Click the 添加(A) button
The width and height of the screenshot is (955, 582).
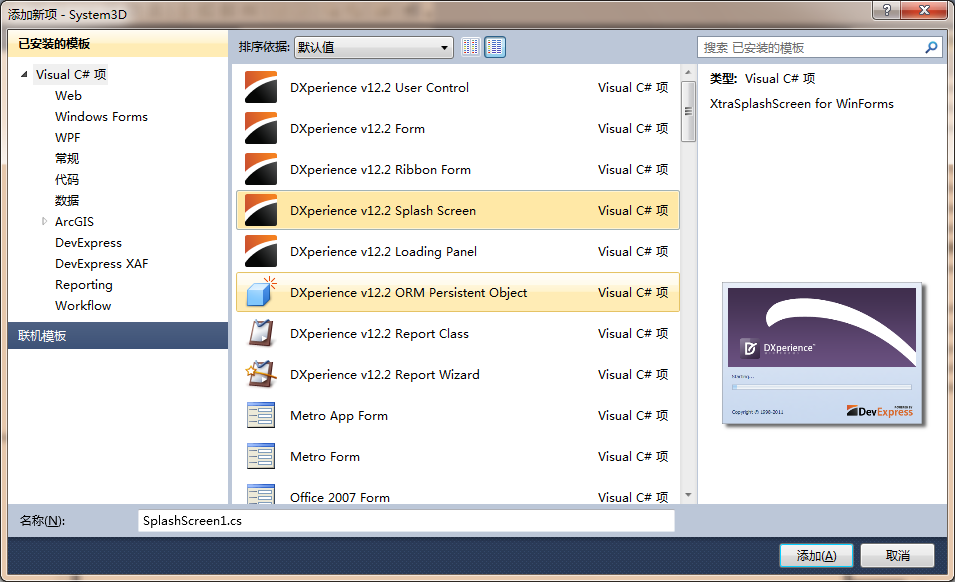tap(816, 555)
